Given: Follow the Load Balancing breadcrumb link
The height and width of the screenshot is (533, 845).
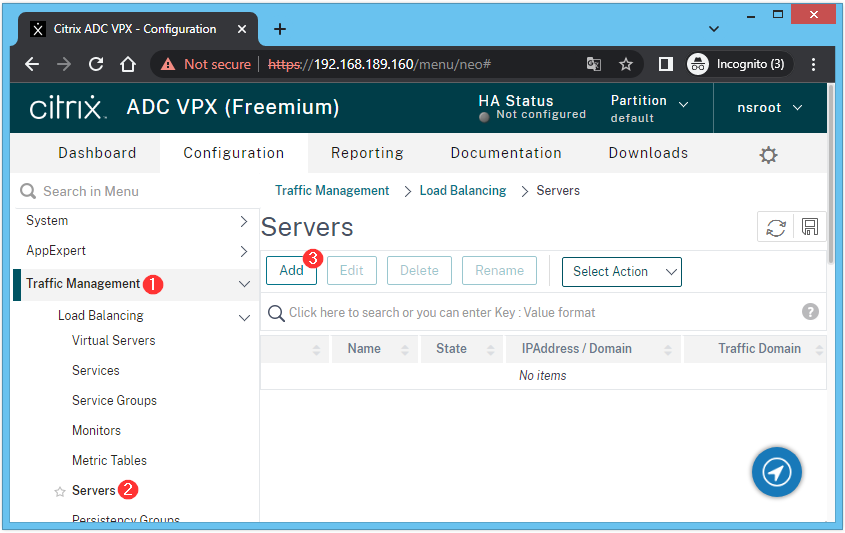Looking at the screenshot, I should click(x=463, y=191).
